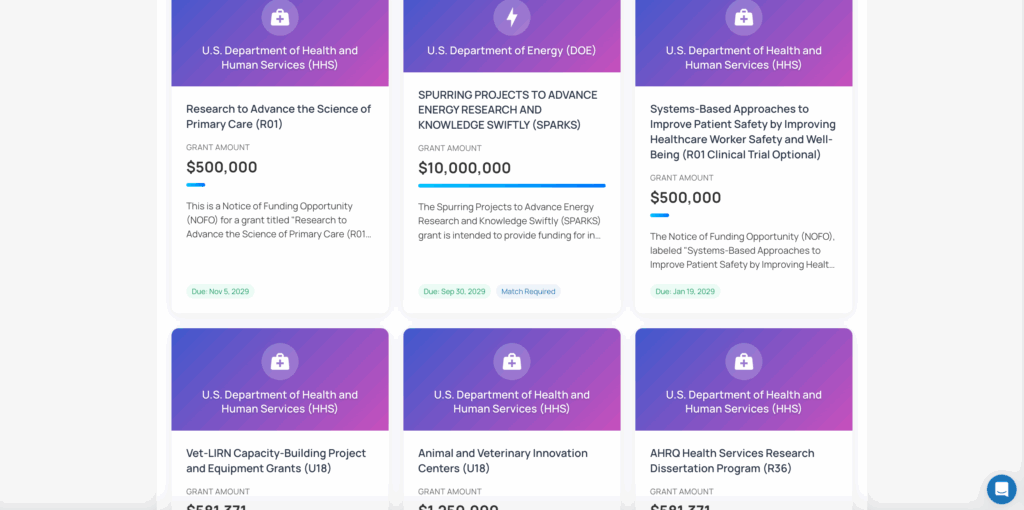Open the chat support widget icon

(x=1001, y=489)
